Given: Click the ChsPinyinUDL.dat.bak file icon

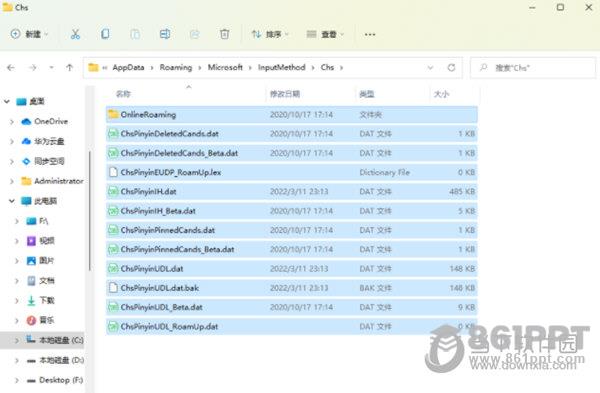Looking at the screenshot, I should (x=113, y=288).
